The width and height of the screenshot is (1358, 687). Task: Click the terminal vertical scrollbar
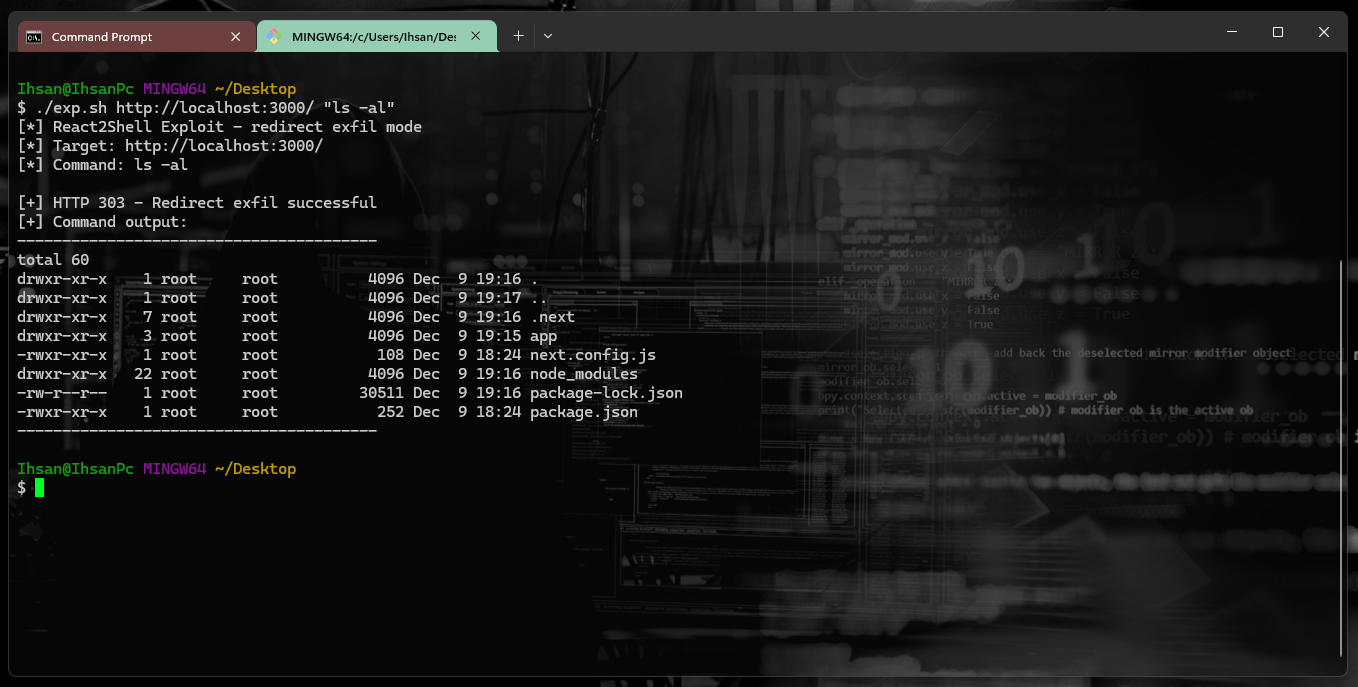pyautogui.click(x=1340, y=458)
